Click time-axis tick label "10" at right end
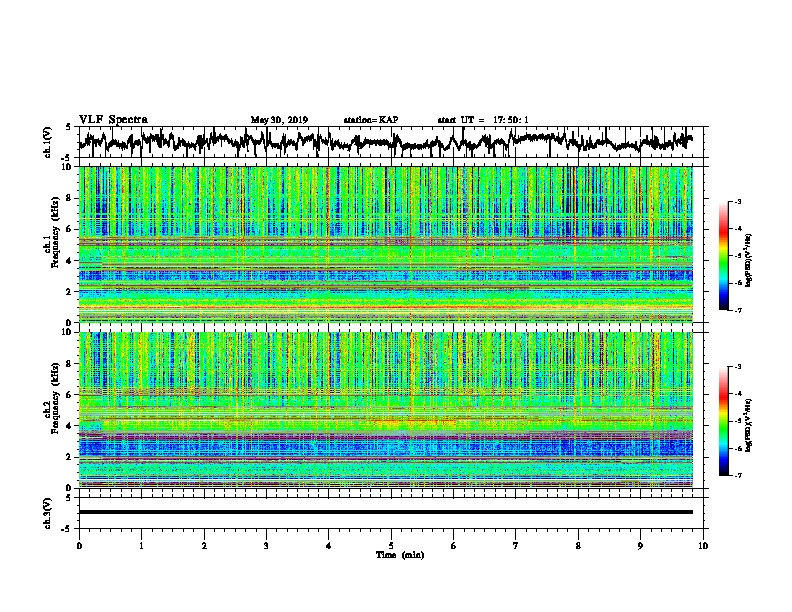Image resolution: width=792 pixels, height=612 pixels. [x=703, y=546]
